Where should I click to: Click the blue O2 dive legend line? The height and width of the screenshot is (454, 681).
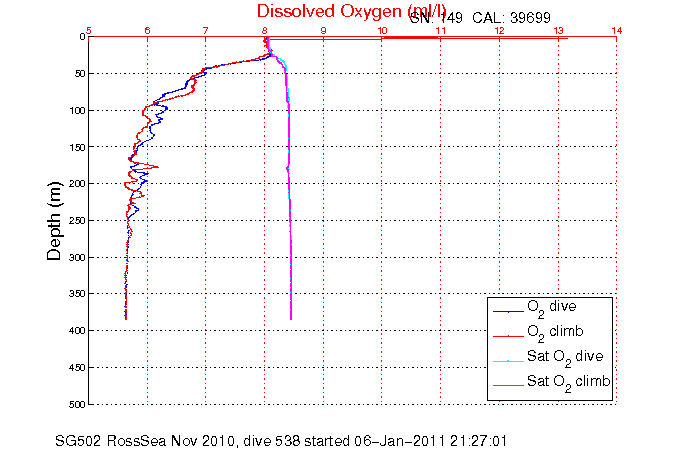pos(508,312)
